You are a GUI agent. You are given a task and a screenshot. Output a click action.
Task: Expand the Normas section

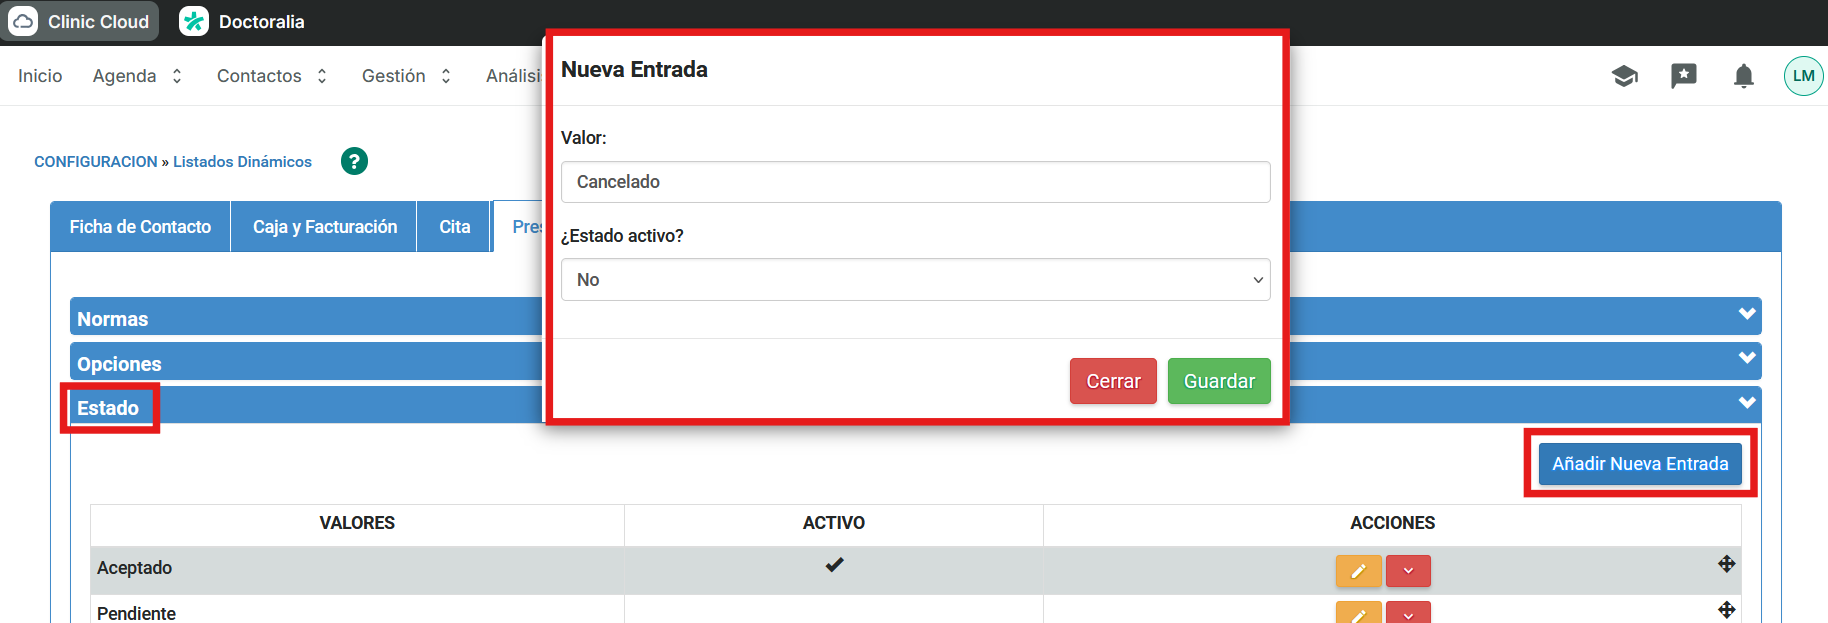pyautogui.click(x=1746, y=314)
